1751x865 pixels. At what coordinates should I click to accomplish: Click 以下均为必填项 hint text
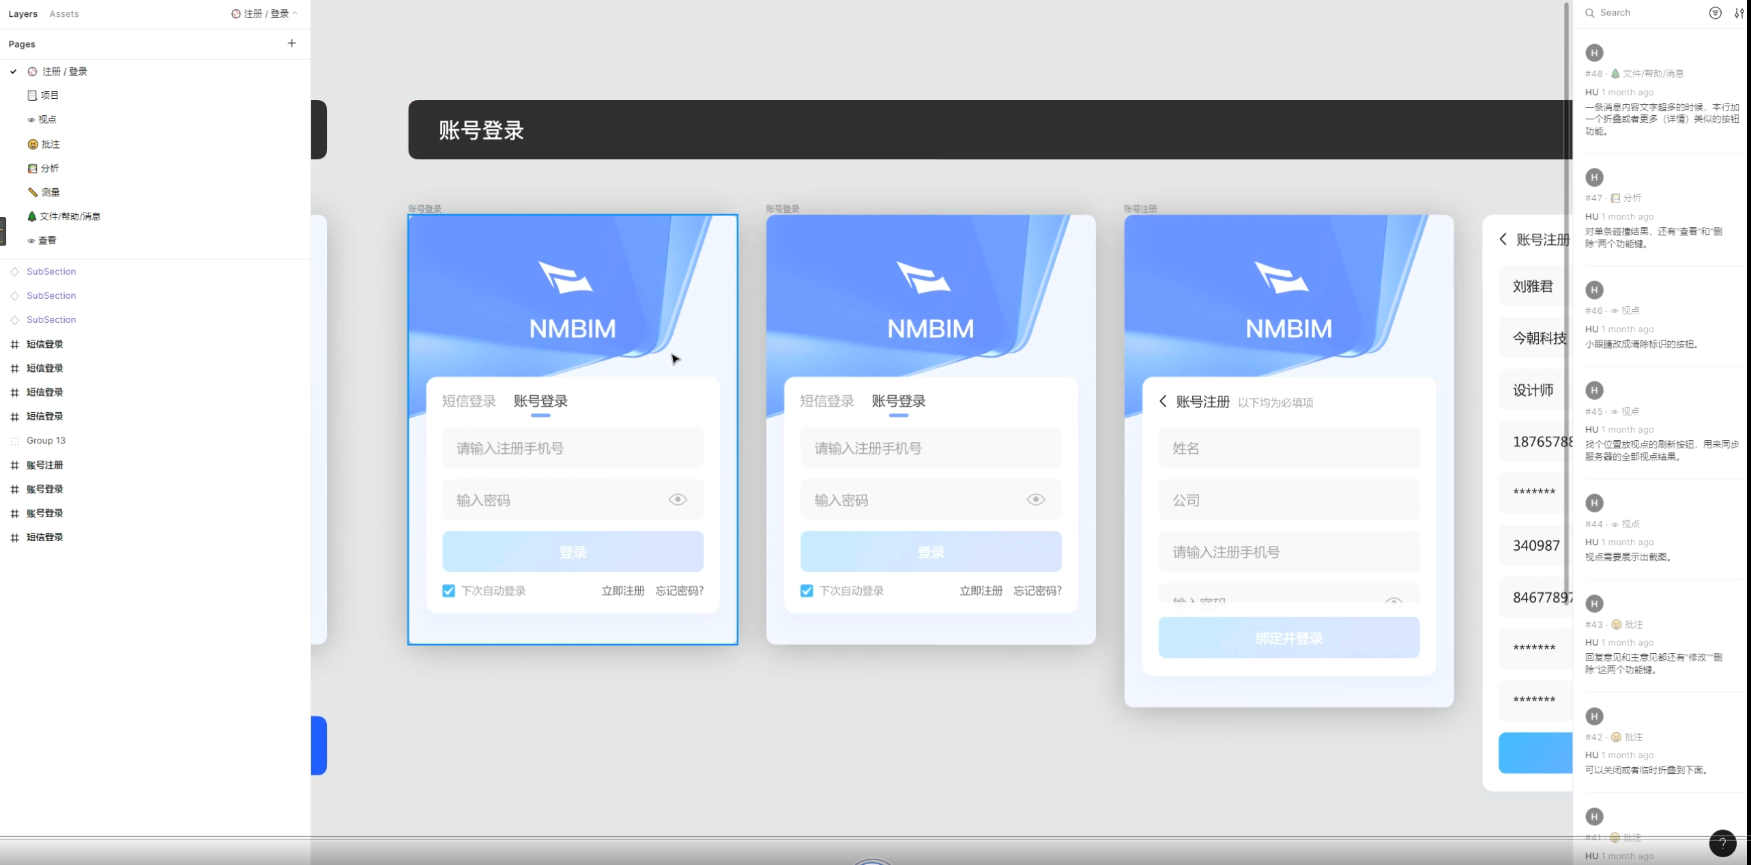pos(1275,403)
